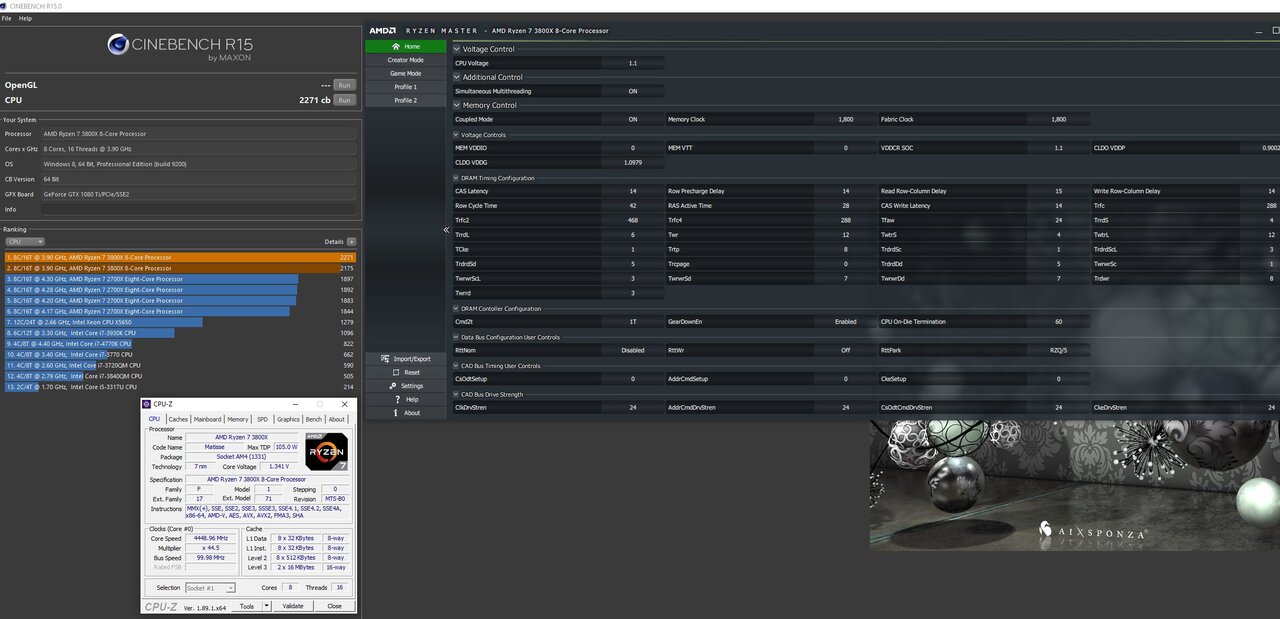Select Profile 1 in Ryzen Master
Viewport: 1280px width, 619px height.
[x=405, y=87]
